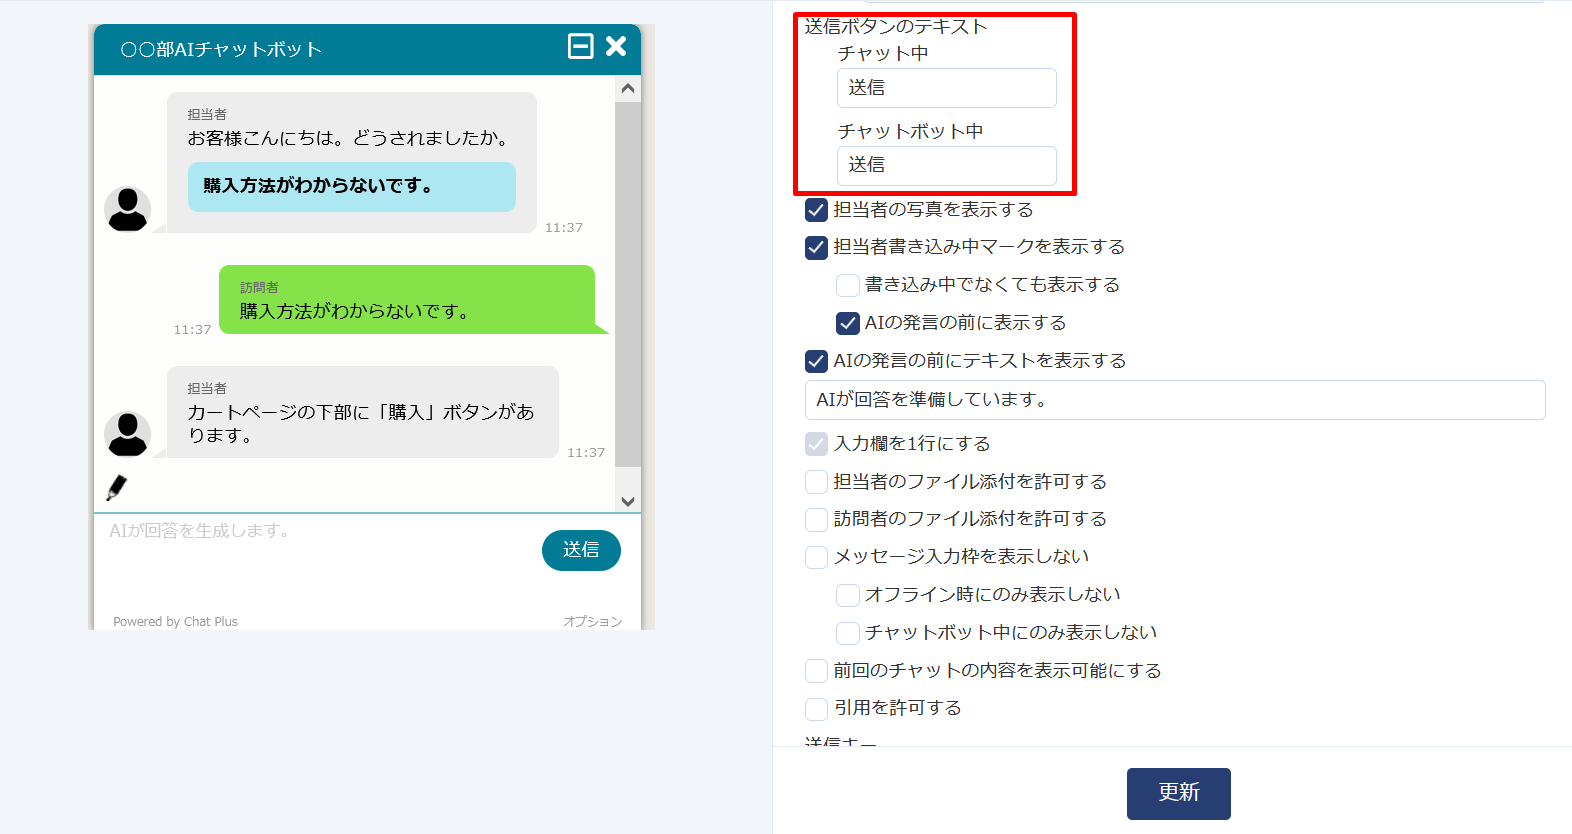1572x834 pixels.
Task: Enable 担当者のファイル添付を許可する checkbox
Action: coord(816,482)
